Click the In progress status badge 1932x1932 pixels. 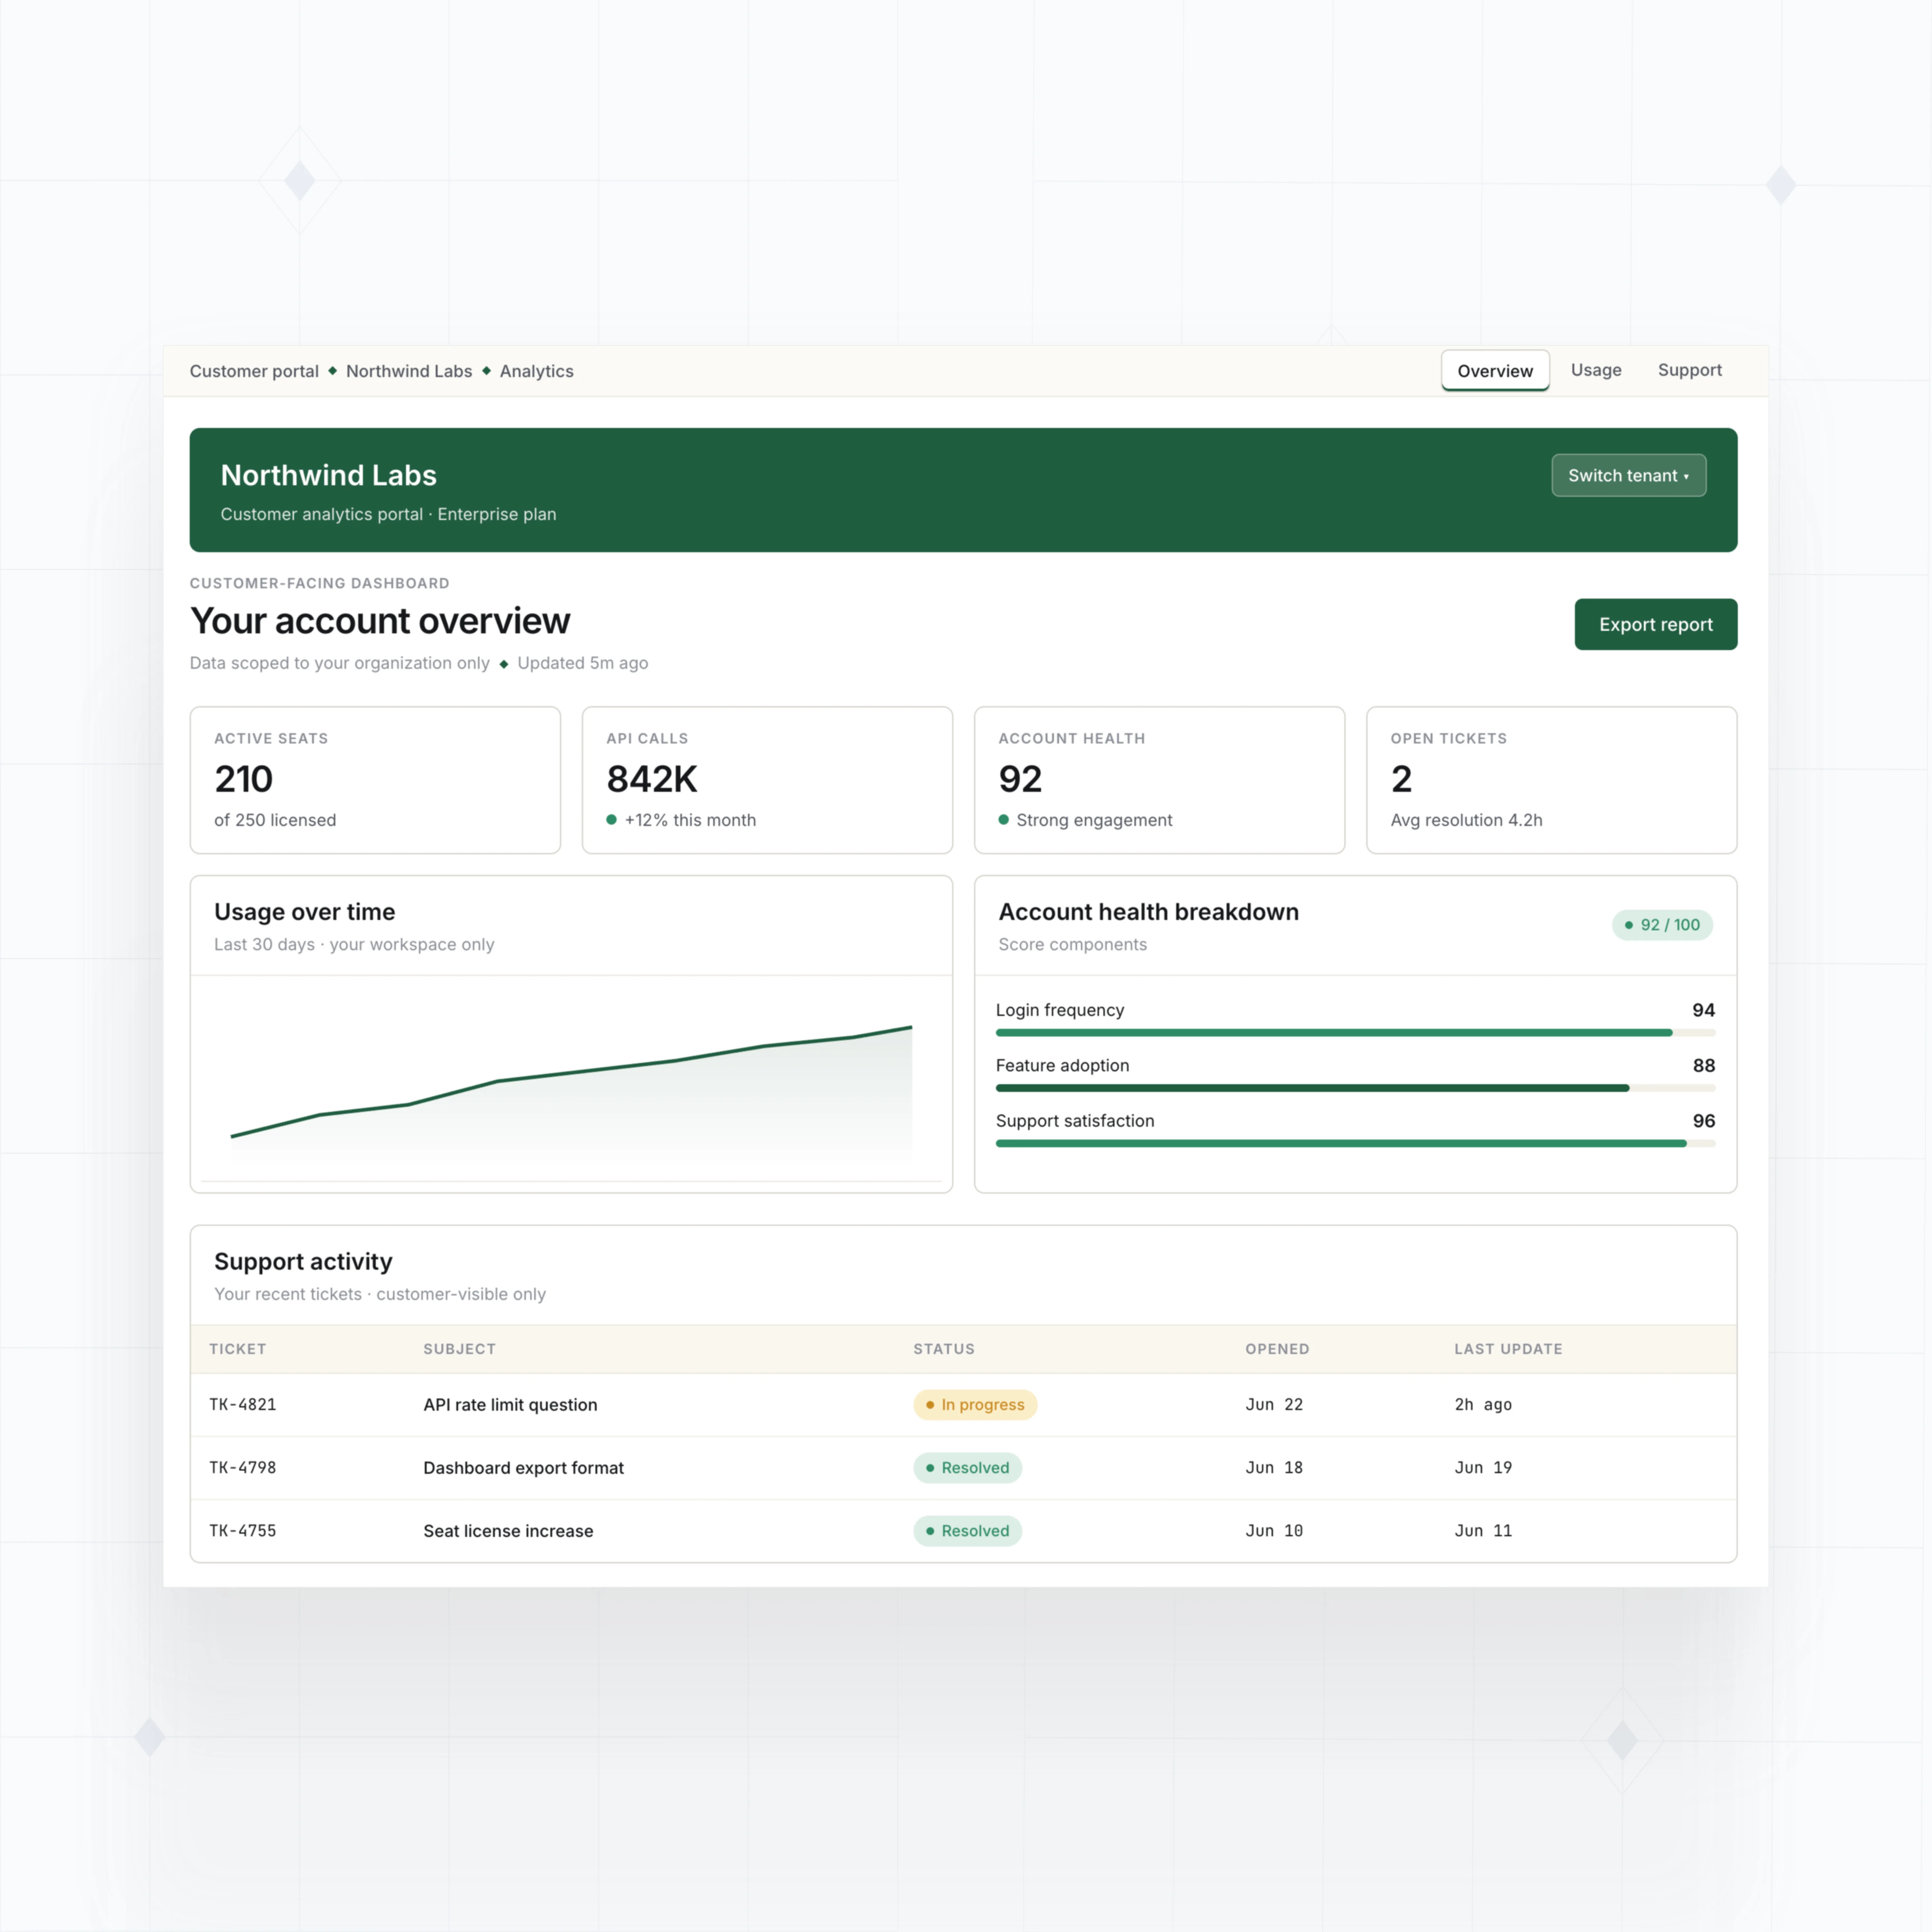point(975,1405)
